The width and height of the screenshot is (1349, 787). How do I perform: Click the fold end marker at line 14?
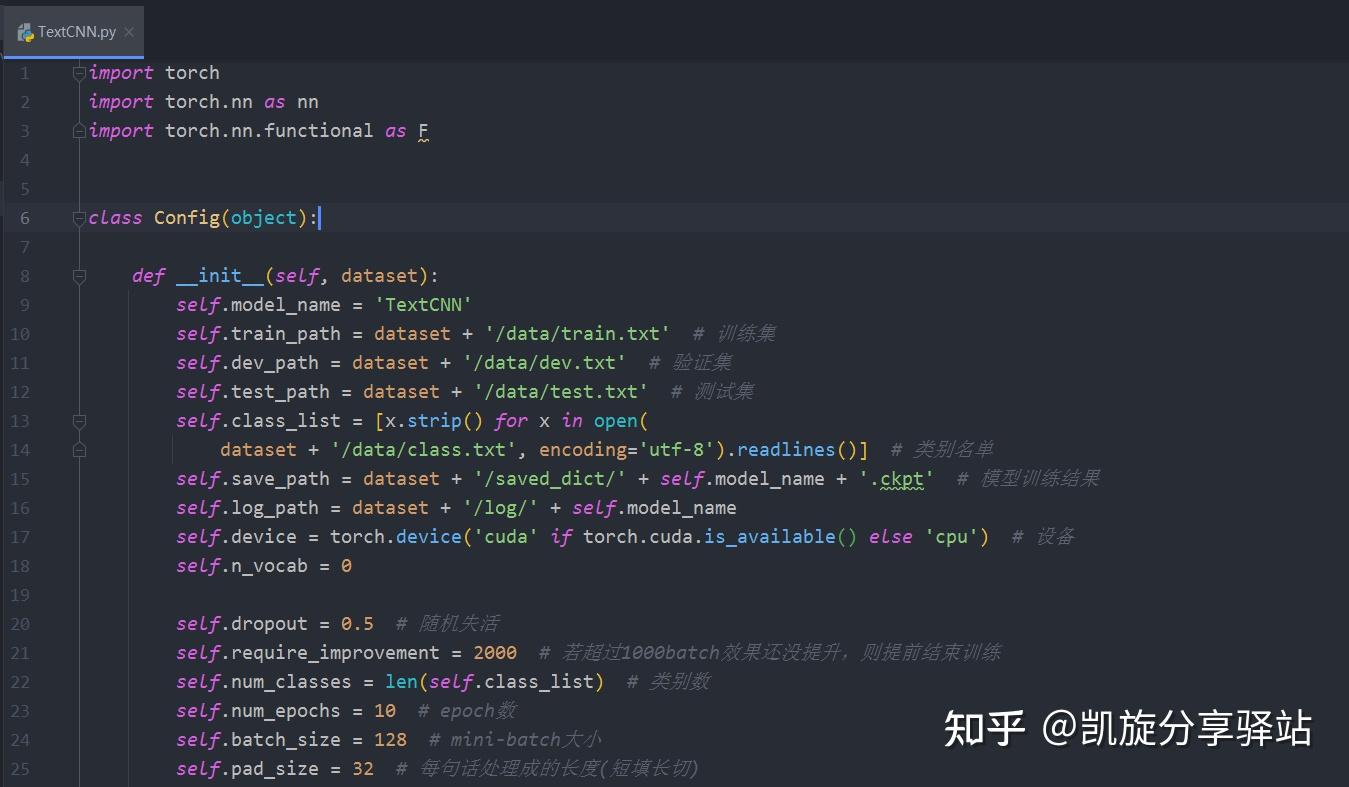click(79, 449)
